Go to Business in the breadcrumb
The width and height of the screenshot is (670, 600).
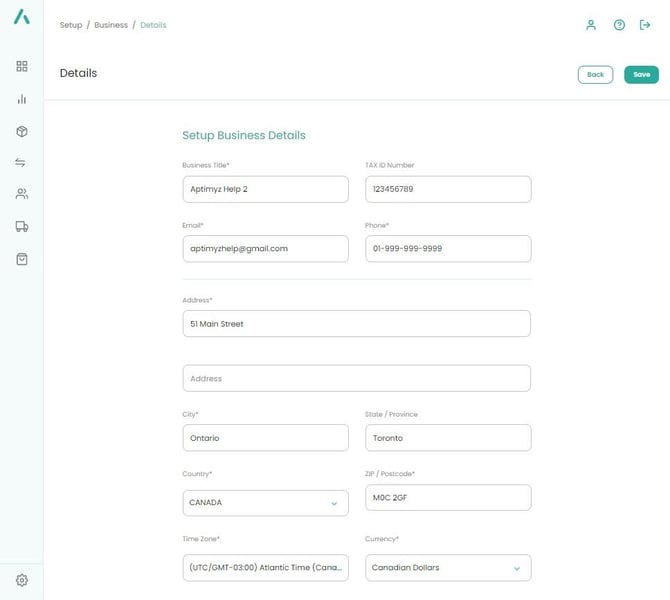tap(111, 25)
